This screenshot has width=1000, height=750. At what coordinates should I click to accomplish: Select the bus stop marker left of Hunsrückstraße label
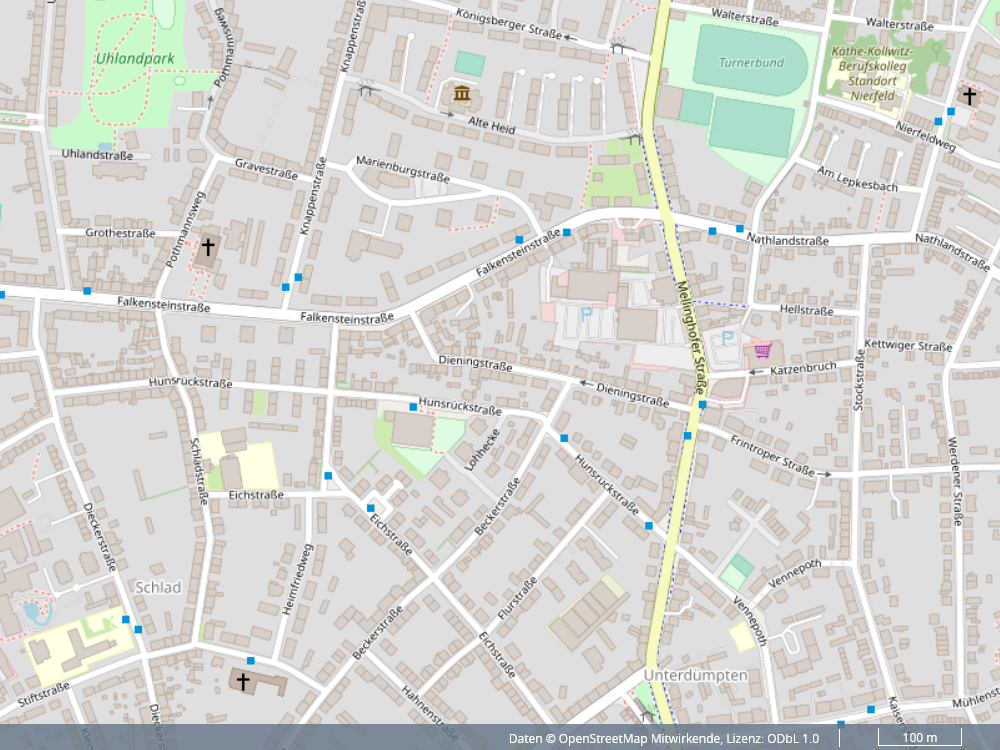tap(413, 407)
